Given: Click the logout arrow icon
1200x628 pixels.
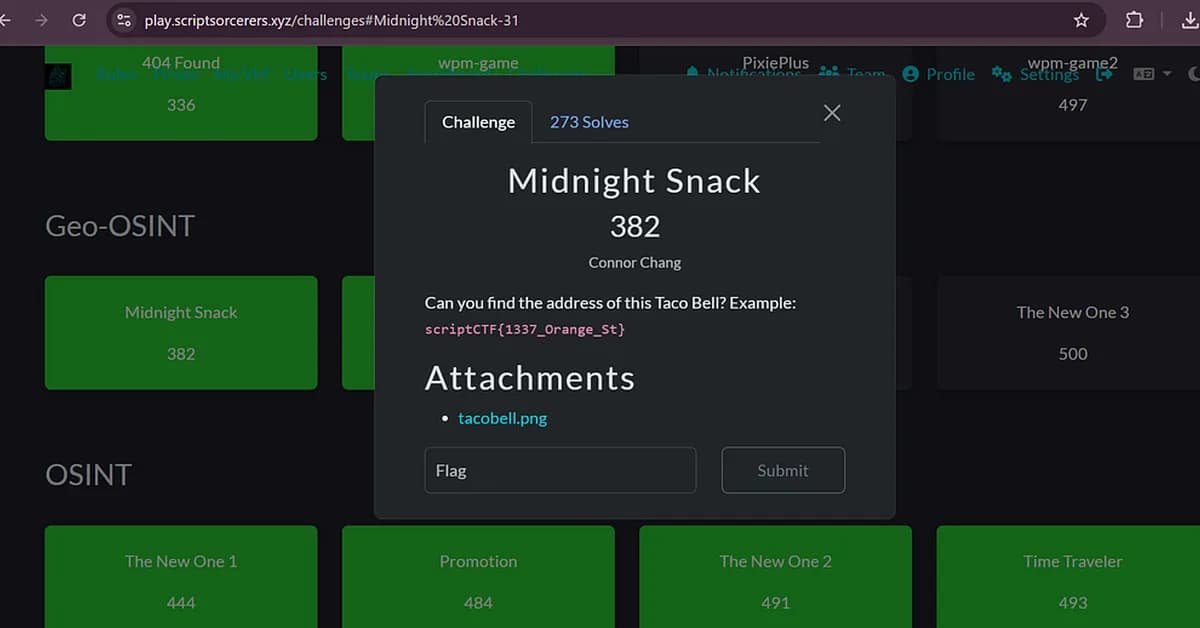Looking at the screenshot, I should (1104, 74).
